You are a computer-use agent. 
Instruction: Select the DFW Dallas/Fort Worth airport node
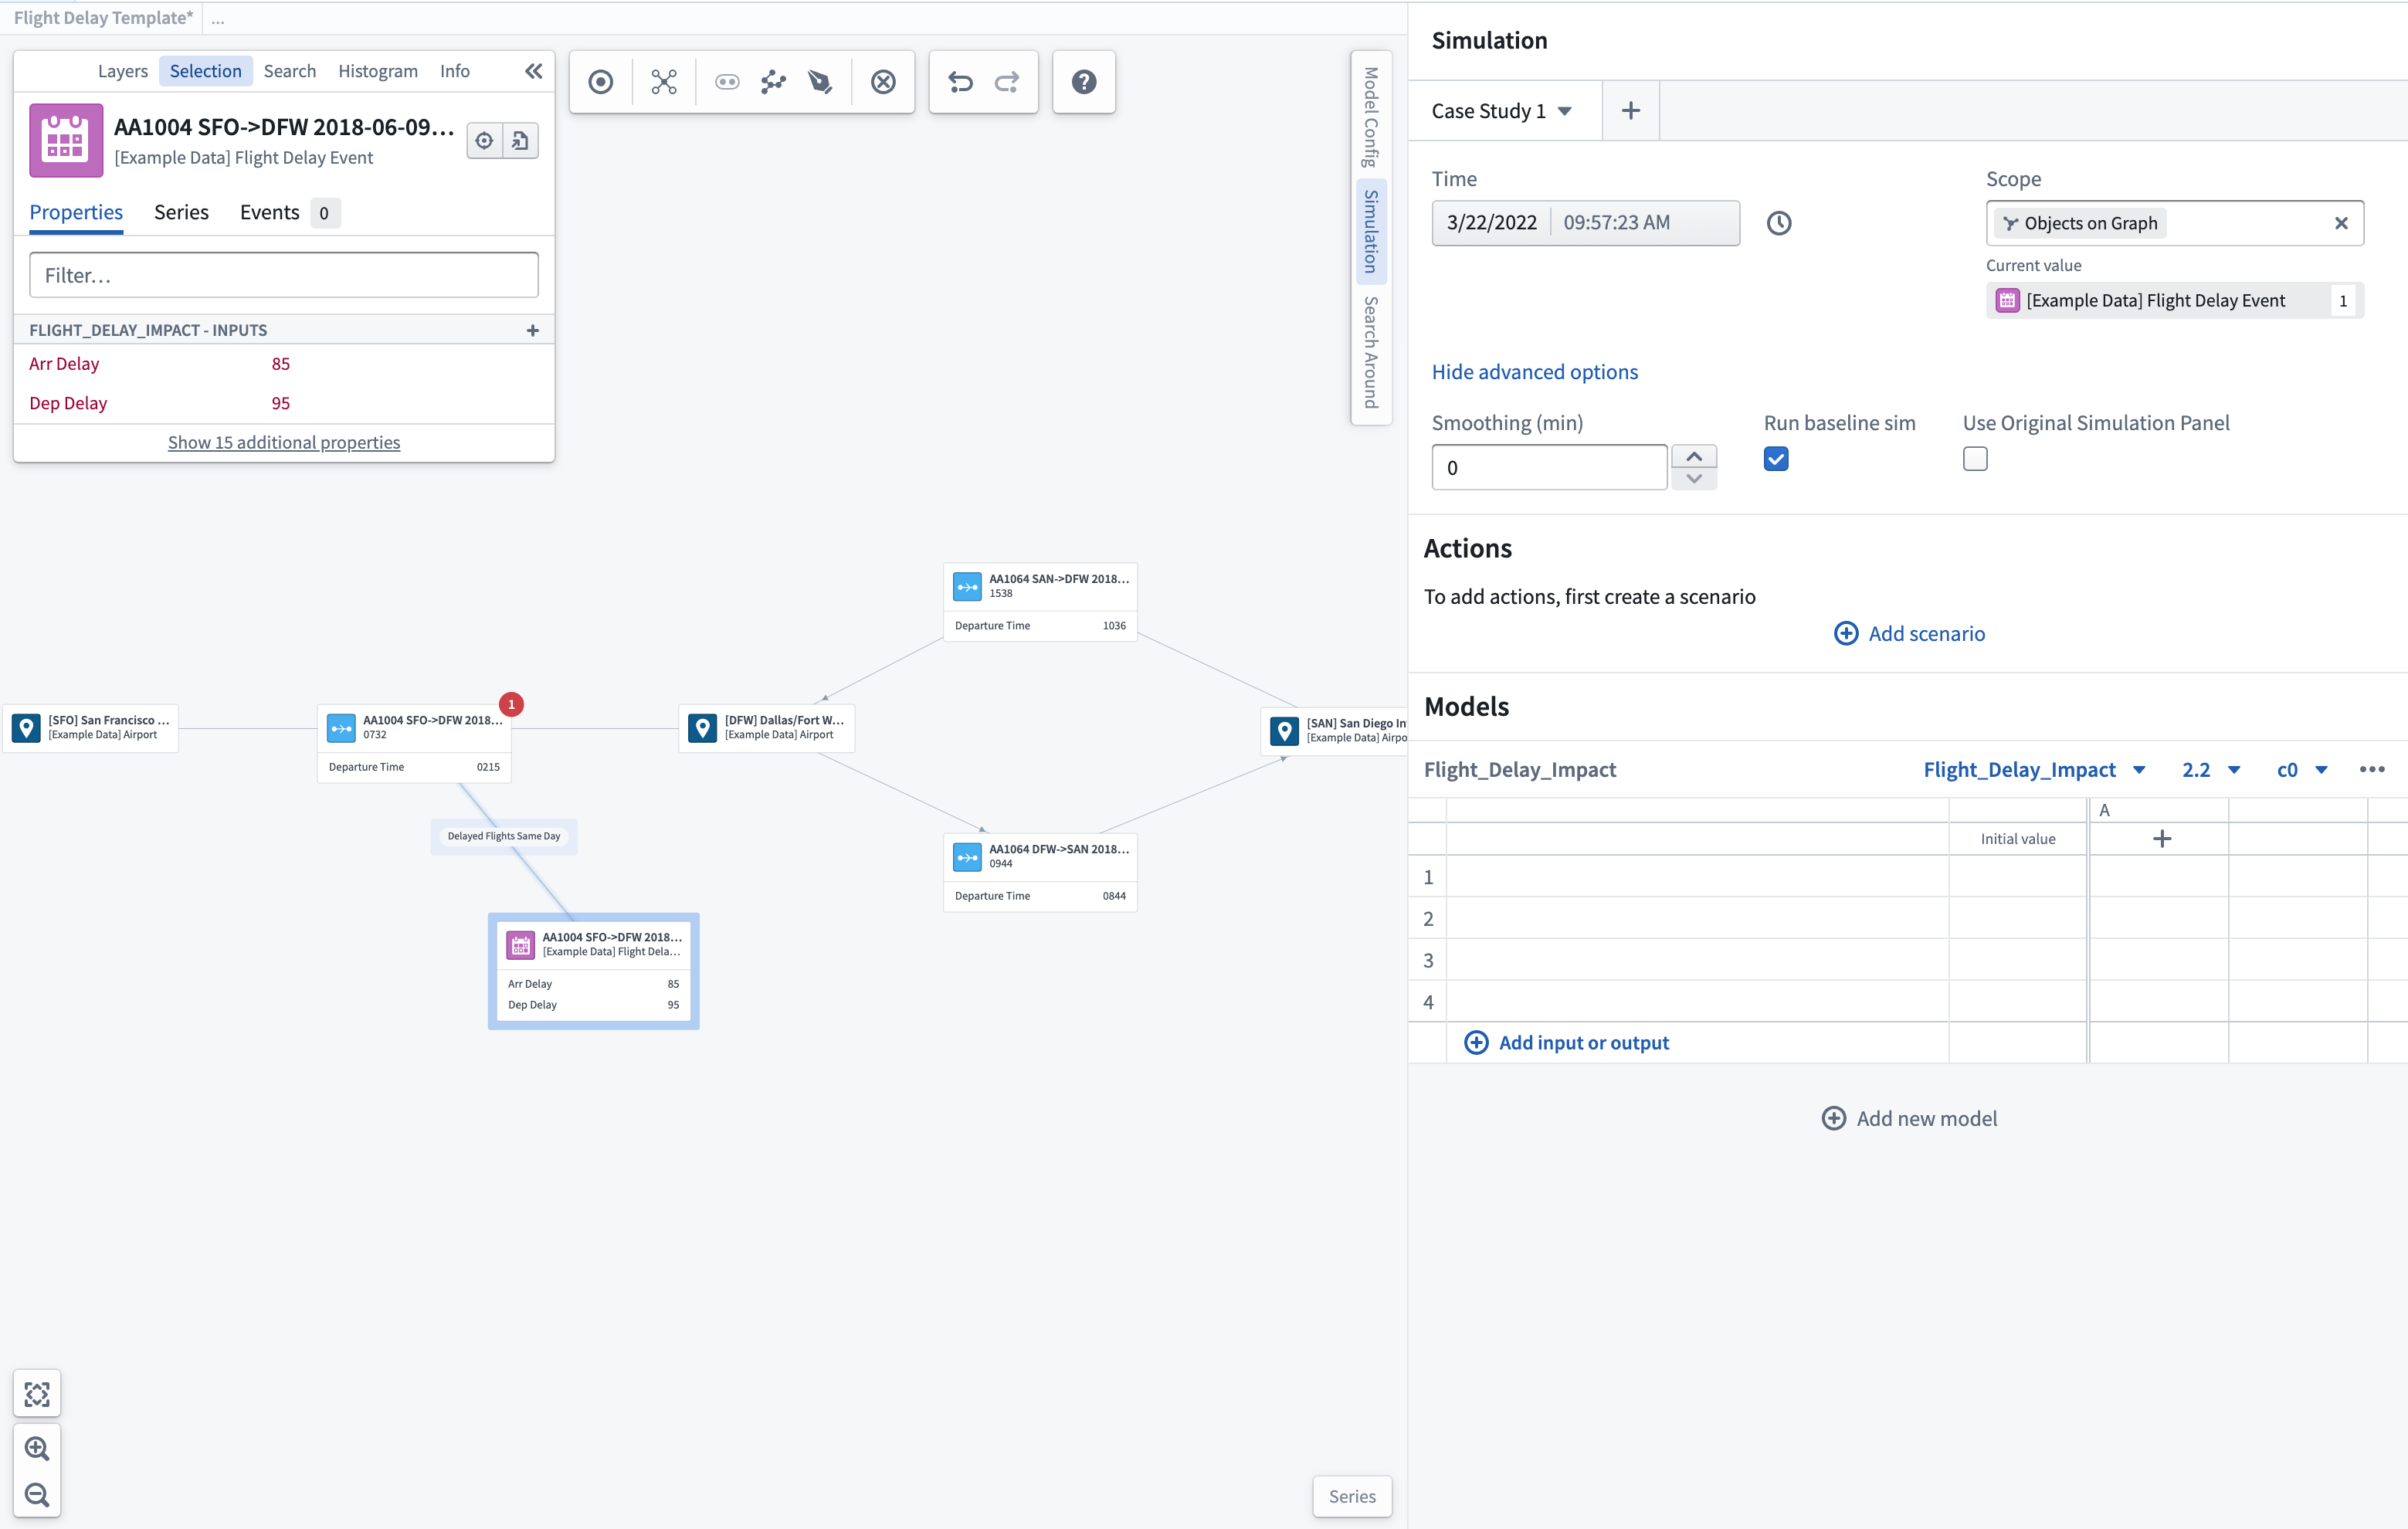click(x=767, y=727)
